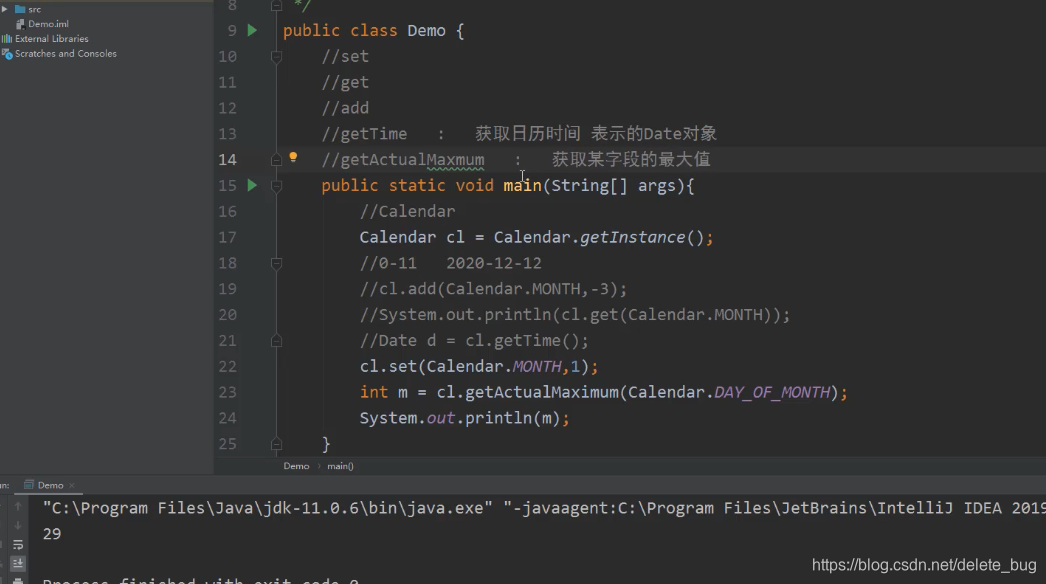Image resolution: width=1046 pixels, height=584 pixels.
Task: Collapse the comment block at line 10
Action: 276,57
